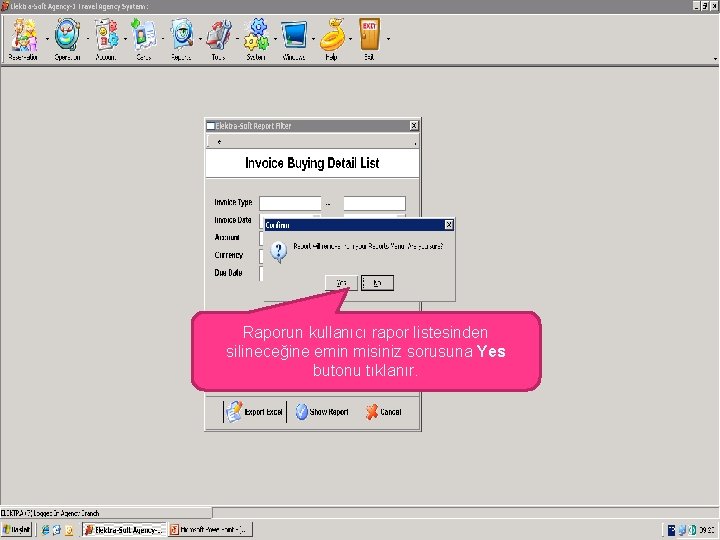Expand the Reservation dropdown arrow

[x=47, y=39]
